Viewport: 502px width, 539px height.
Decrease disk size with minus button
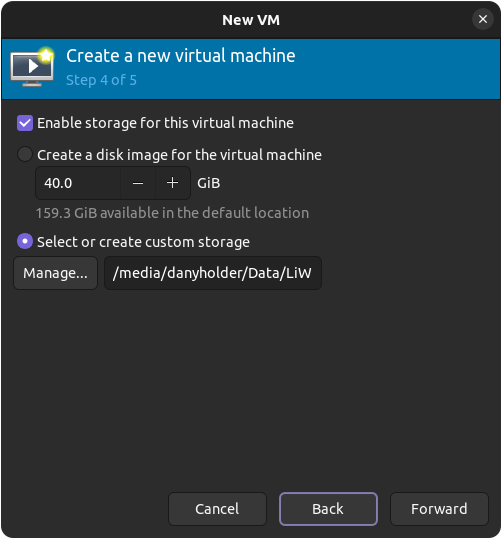point(138,183)
